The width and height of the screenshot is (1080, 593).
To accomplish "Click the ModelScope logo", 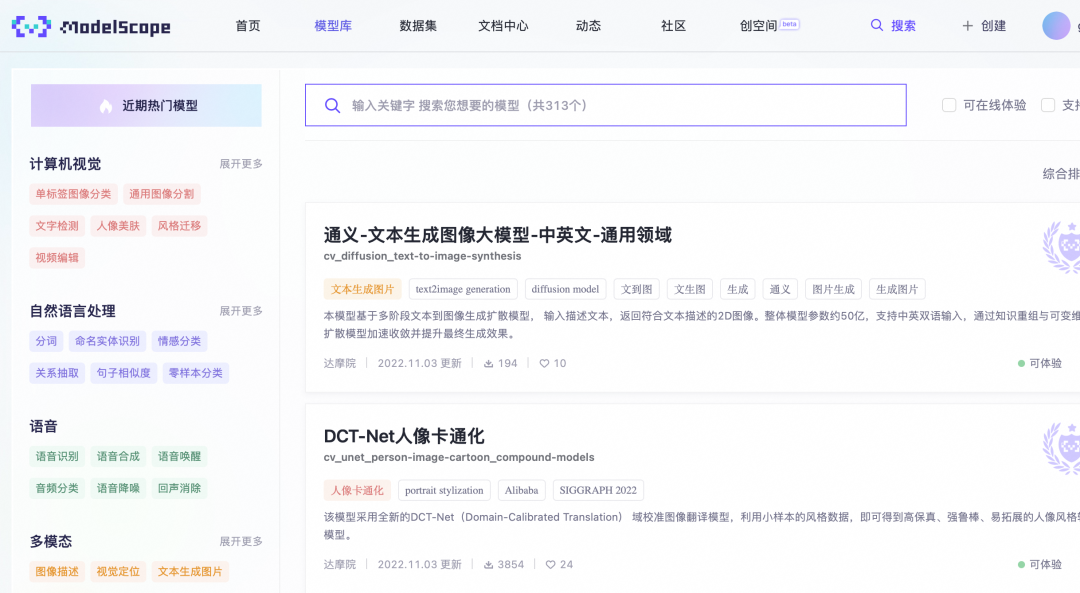I will click(x=91, y=26).
